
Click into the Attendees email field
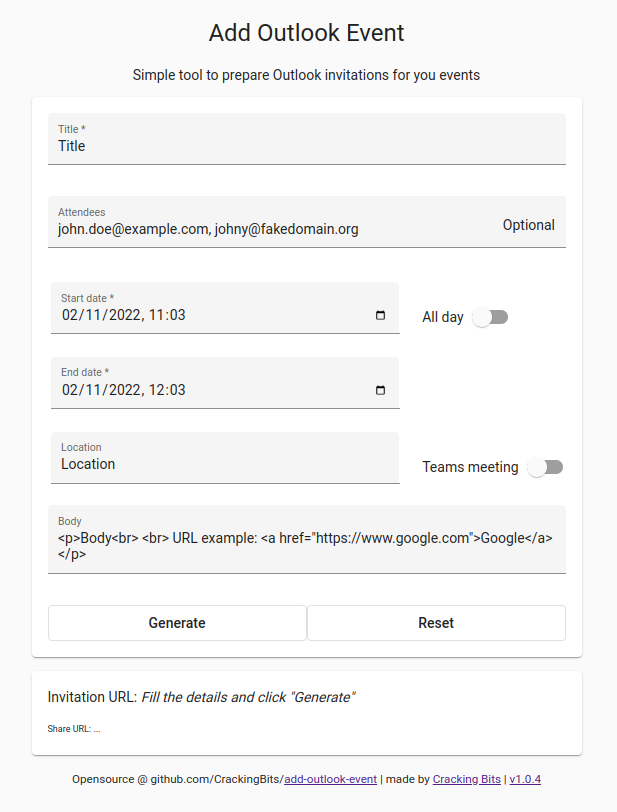click(275, 222)
